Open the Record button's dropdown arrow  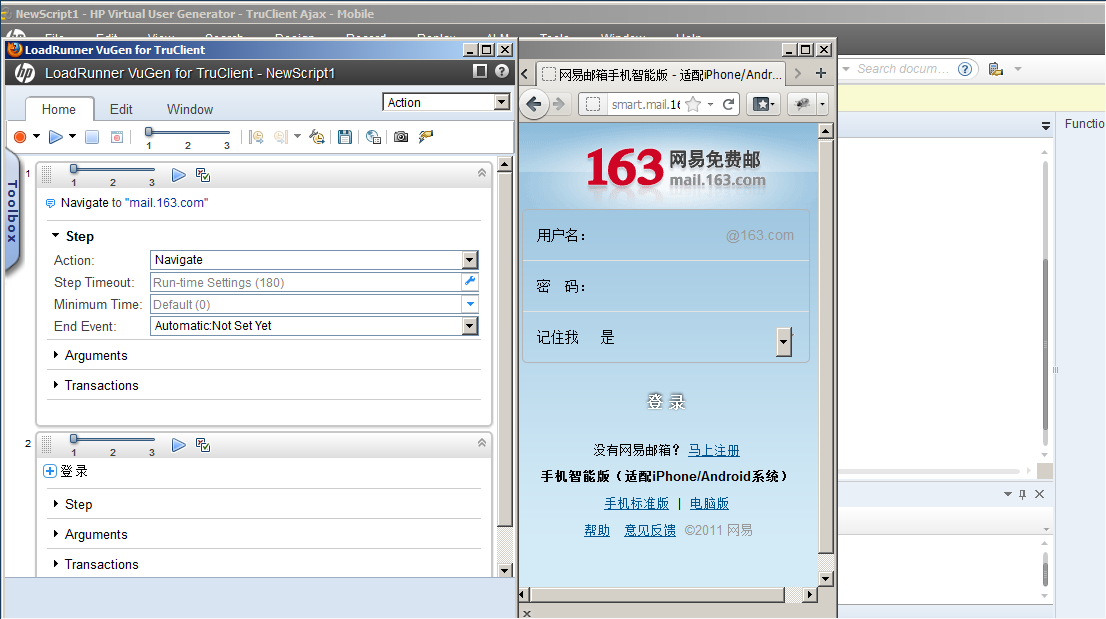click(x=36, y=137)
